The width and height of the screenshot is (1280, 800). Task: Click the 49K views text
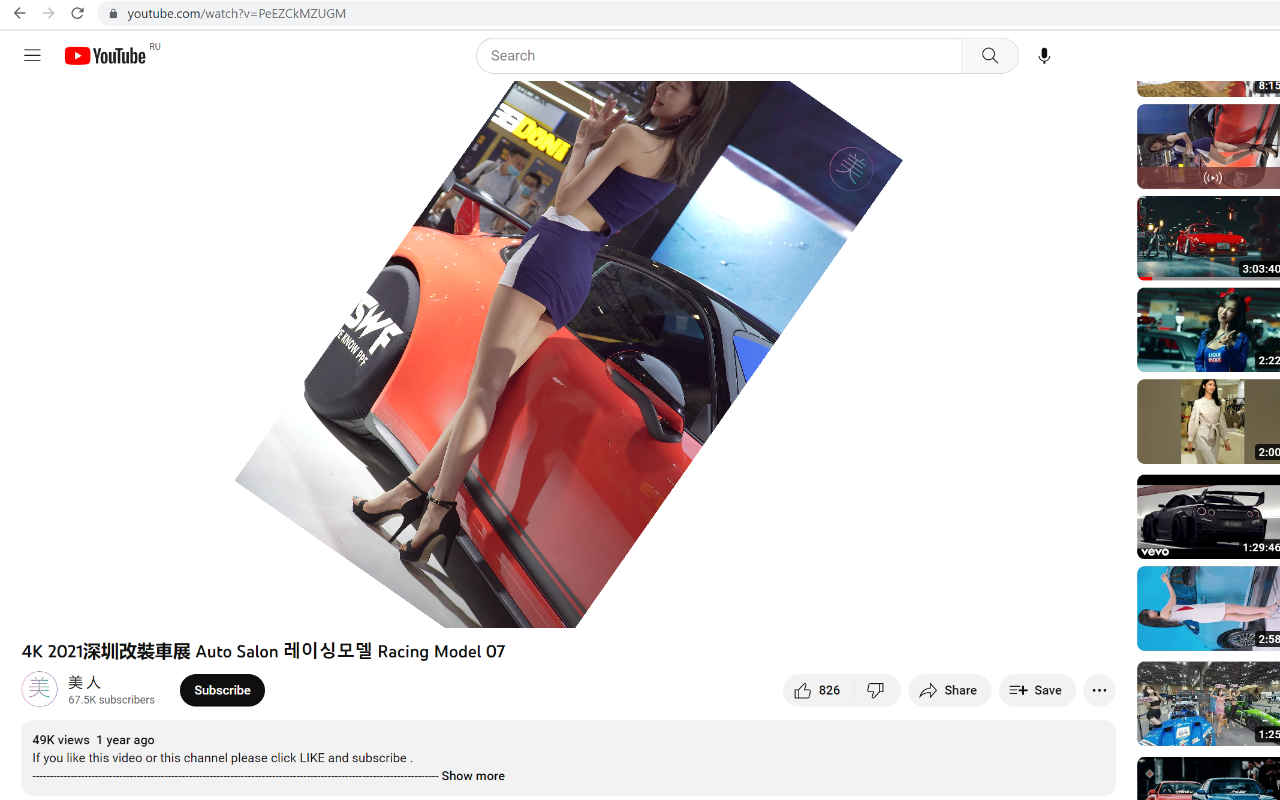61,740
